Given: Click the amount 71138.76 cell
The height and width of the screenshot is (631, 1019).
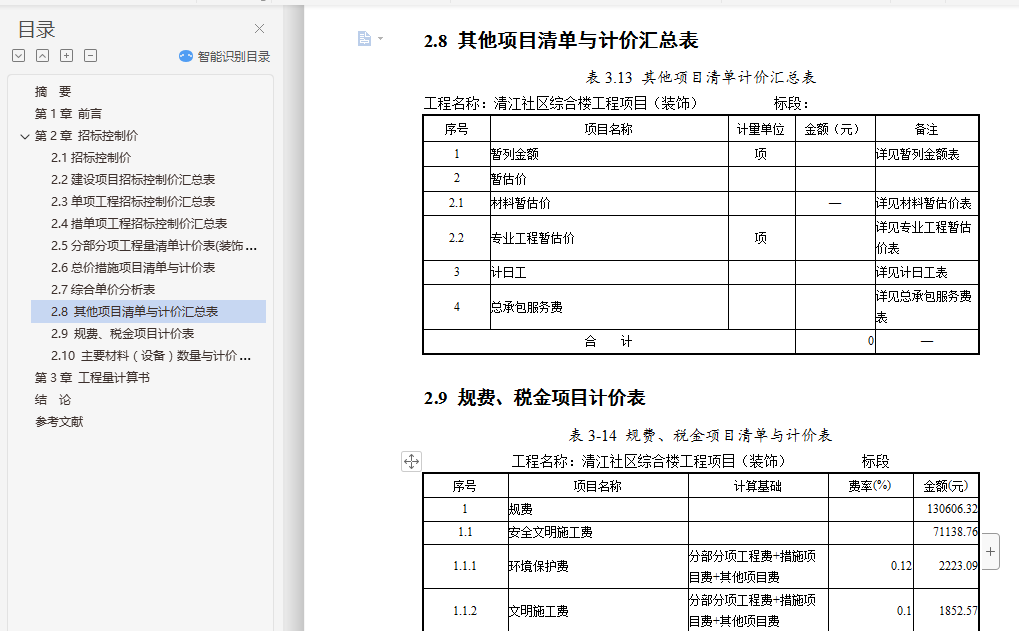Looking at the screenshot, I should click(x=946, y=533).
